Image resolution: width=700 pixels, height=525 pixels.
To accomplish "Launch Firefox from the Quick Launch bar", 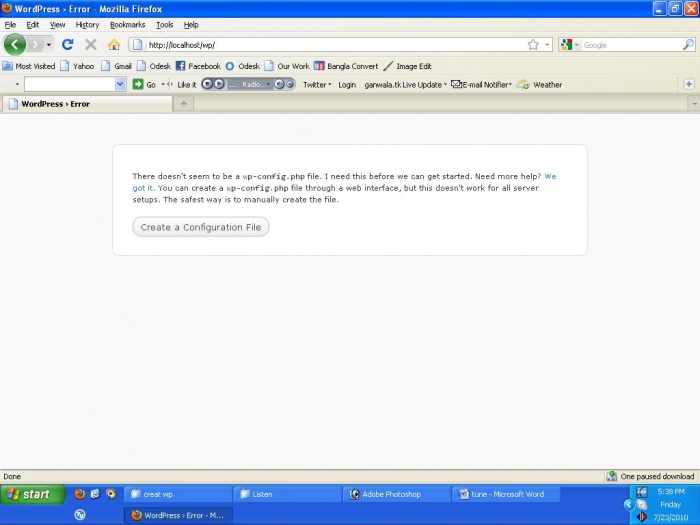I will (x=80, y=494).
